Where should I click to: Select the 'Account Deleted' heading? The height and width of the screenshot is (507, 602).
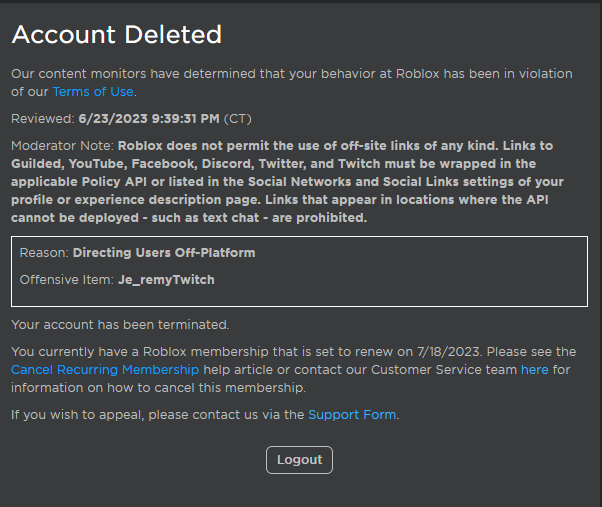click(x=117, y=35)
